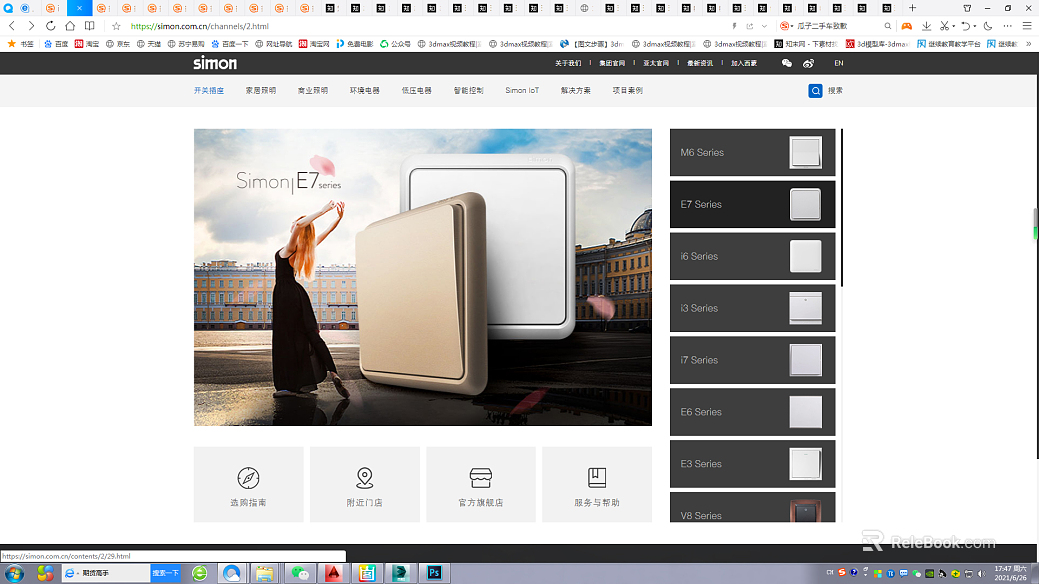
Task: Open the 家居照明 navigation menu
Action: pyautogui.click(x=261, y=90)
